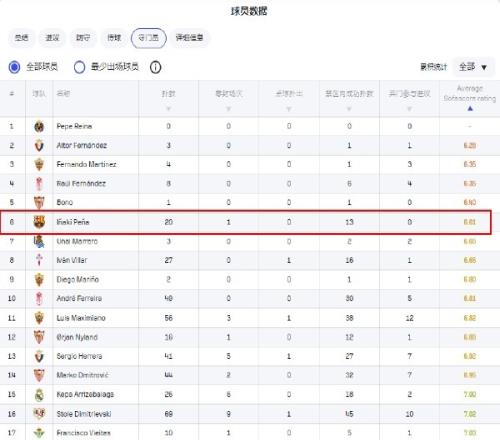Open the 累积统计 全部 dropdown

(473, 67)
